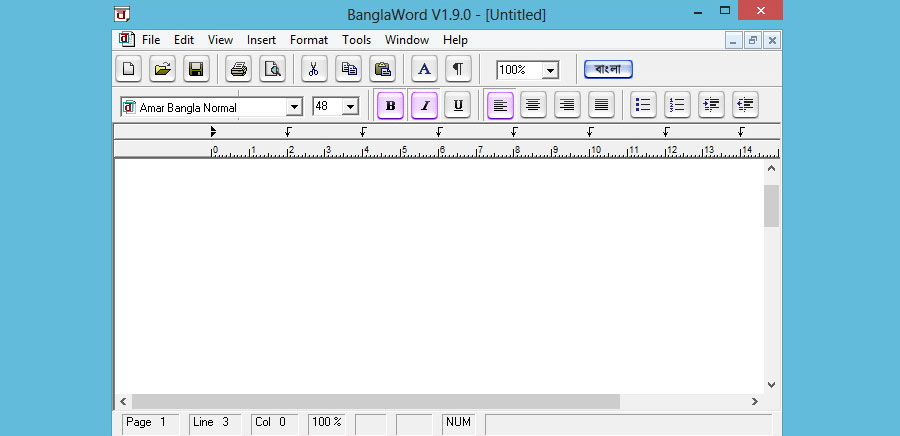The image size is (900, 436).
Task: Show paragraph marks with the pilcrow icon
Action: pyautogui.click(x=458, y=69)
